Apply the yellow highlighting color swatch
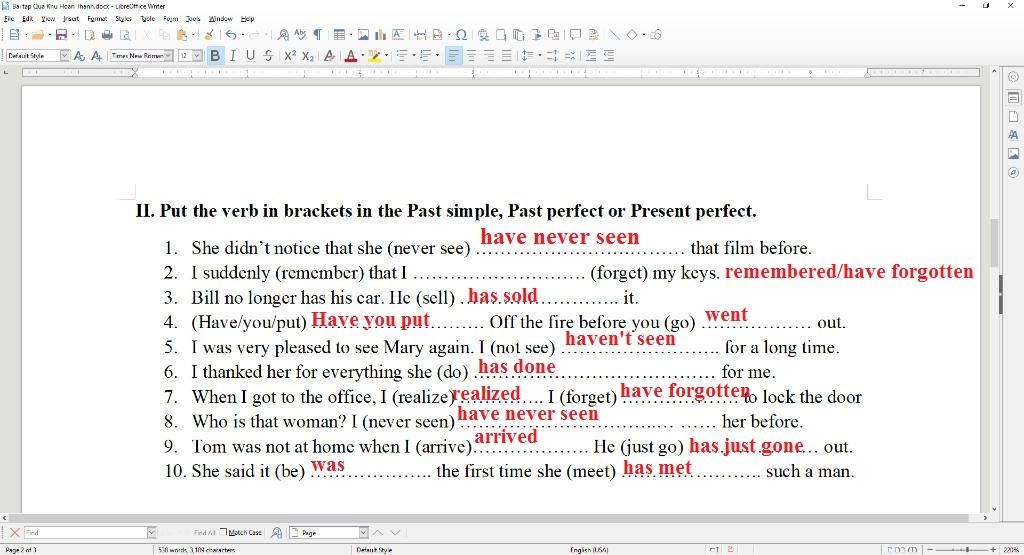The image size is (1024, 555). tap(374, 56)
